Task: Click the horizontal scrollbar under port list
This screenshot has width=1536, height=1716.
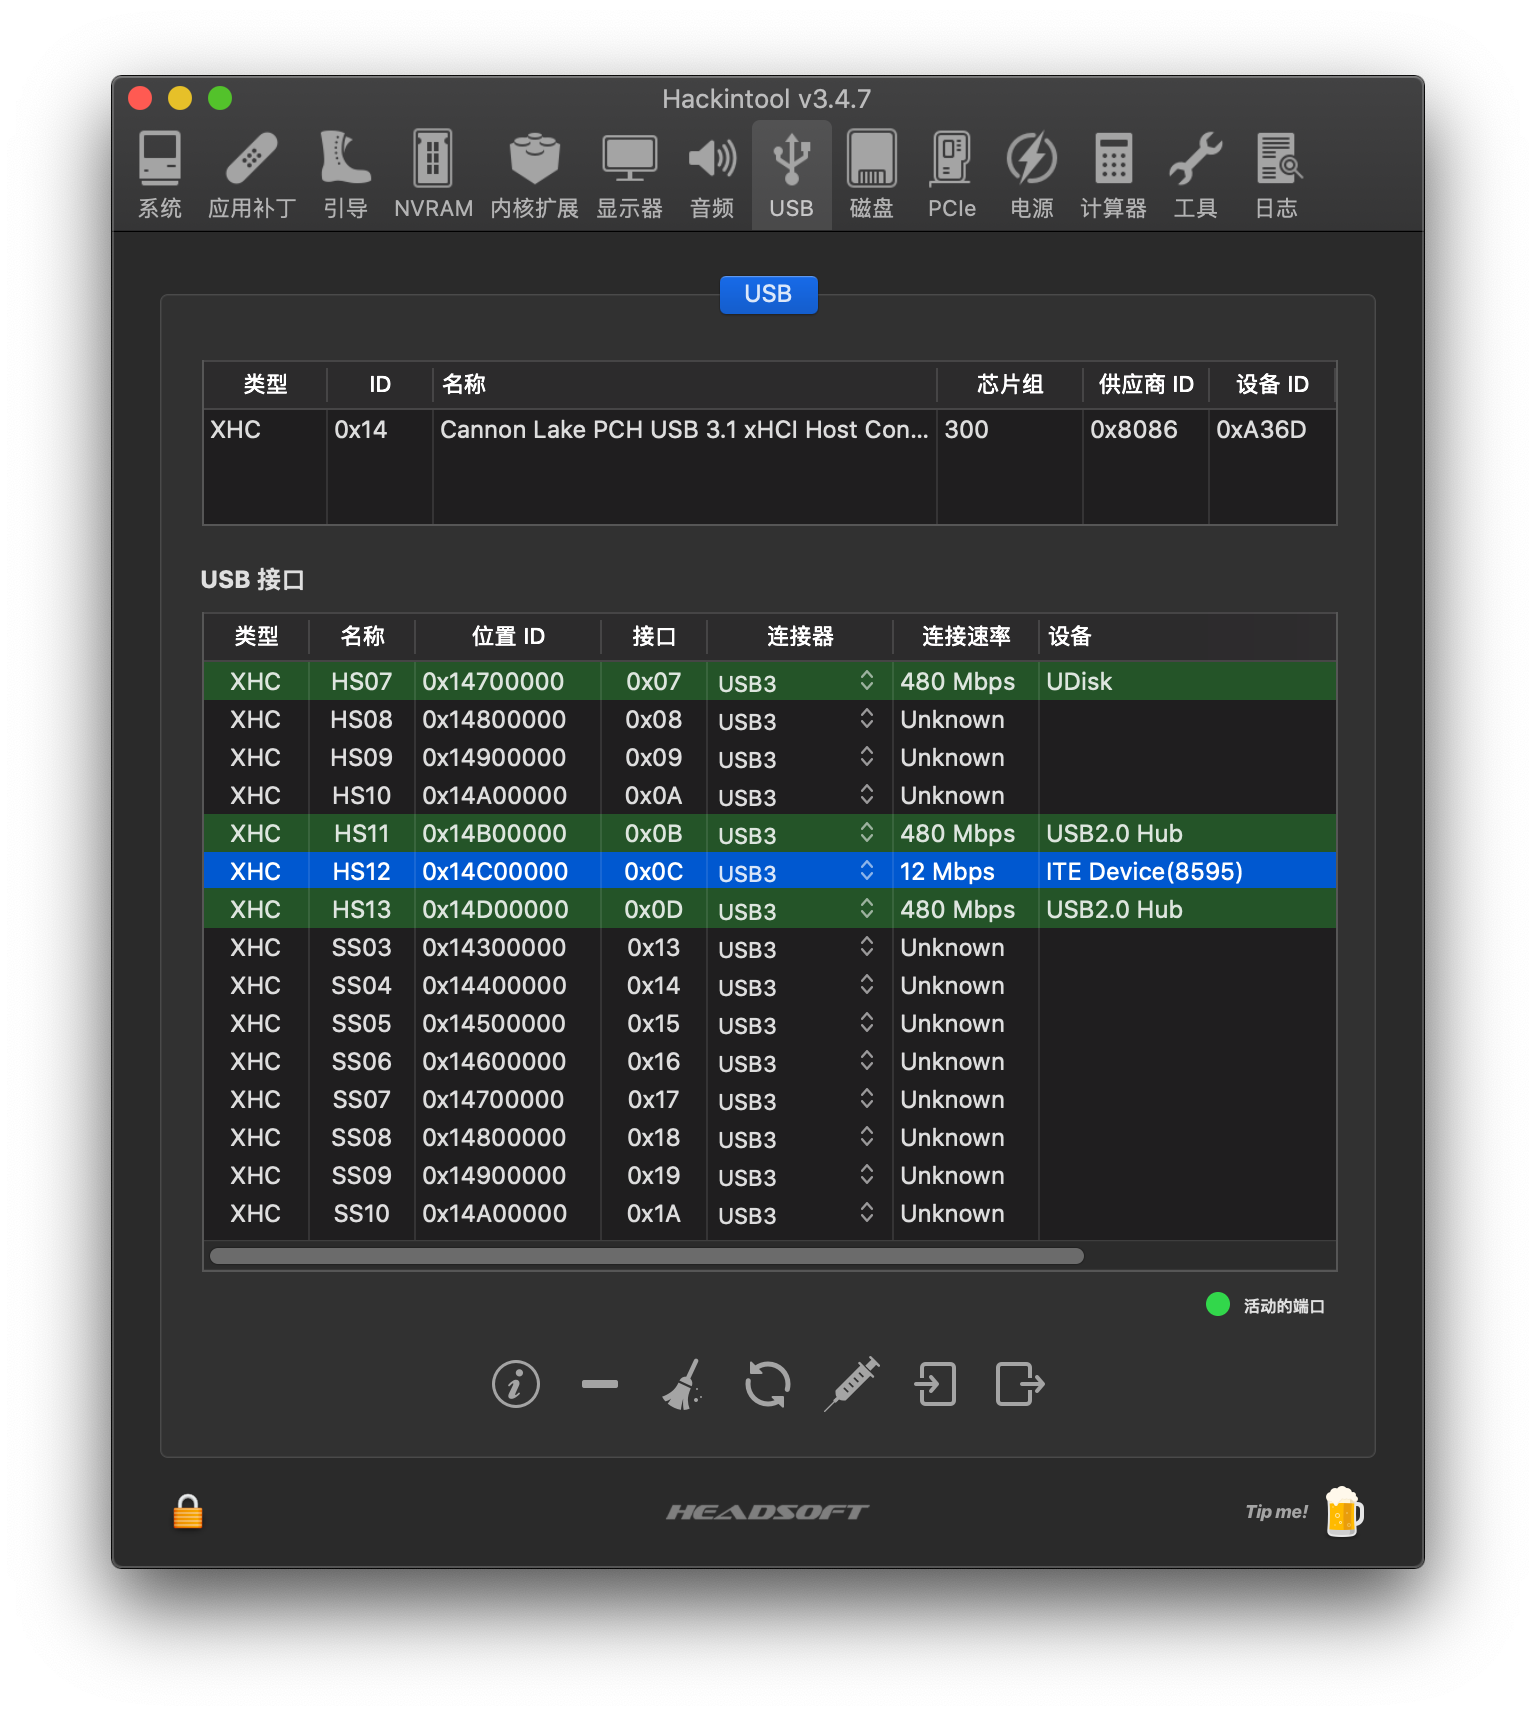Action: coord(647,1256)
